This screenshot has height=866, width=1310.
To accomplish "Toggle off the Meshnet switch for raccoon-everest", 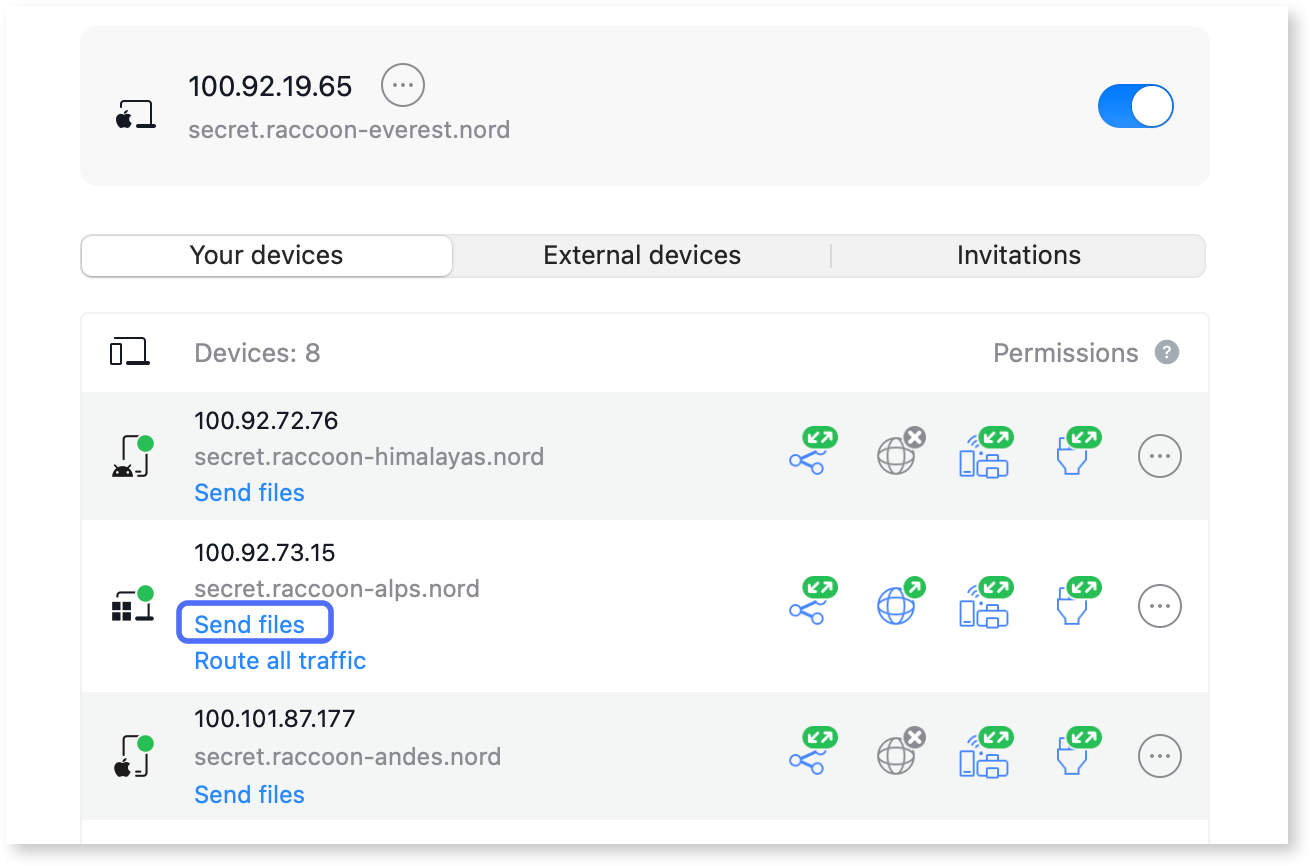I will pos(1136,106).
